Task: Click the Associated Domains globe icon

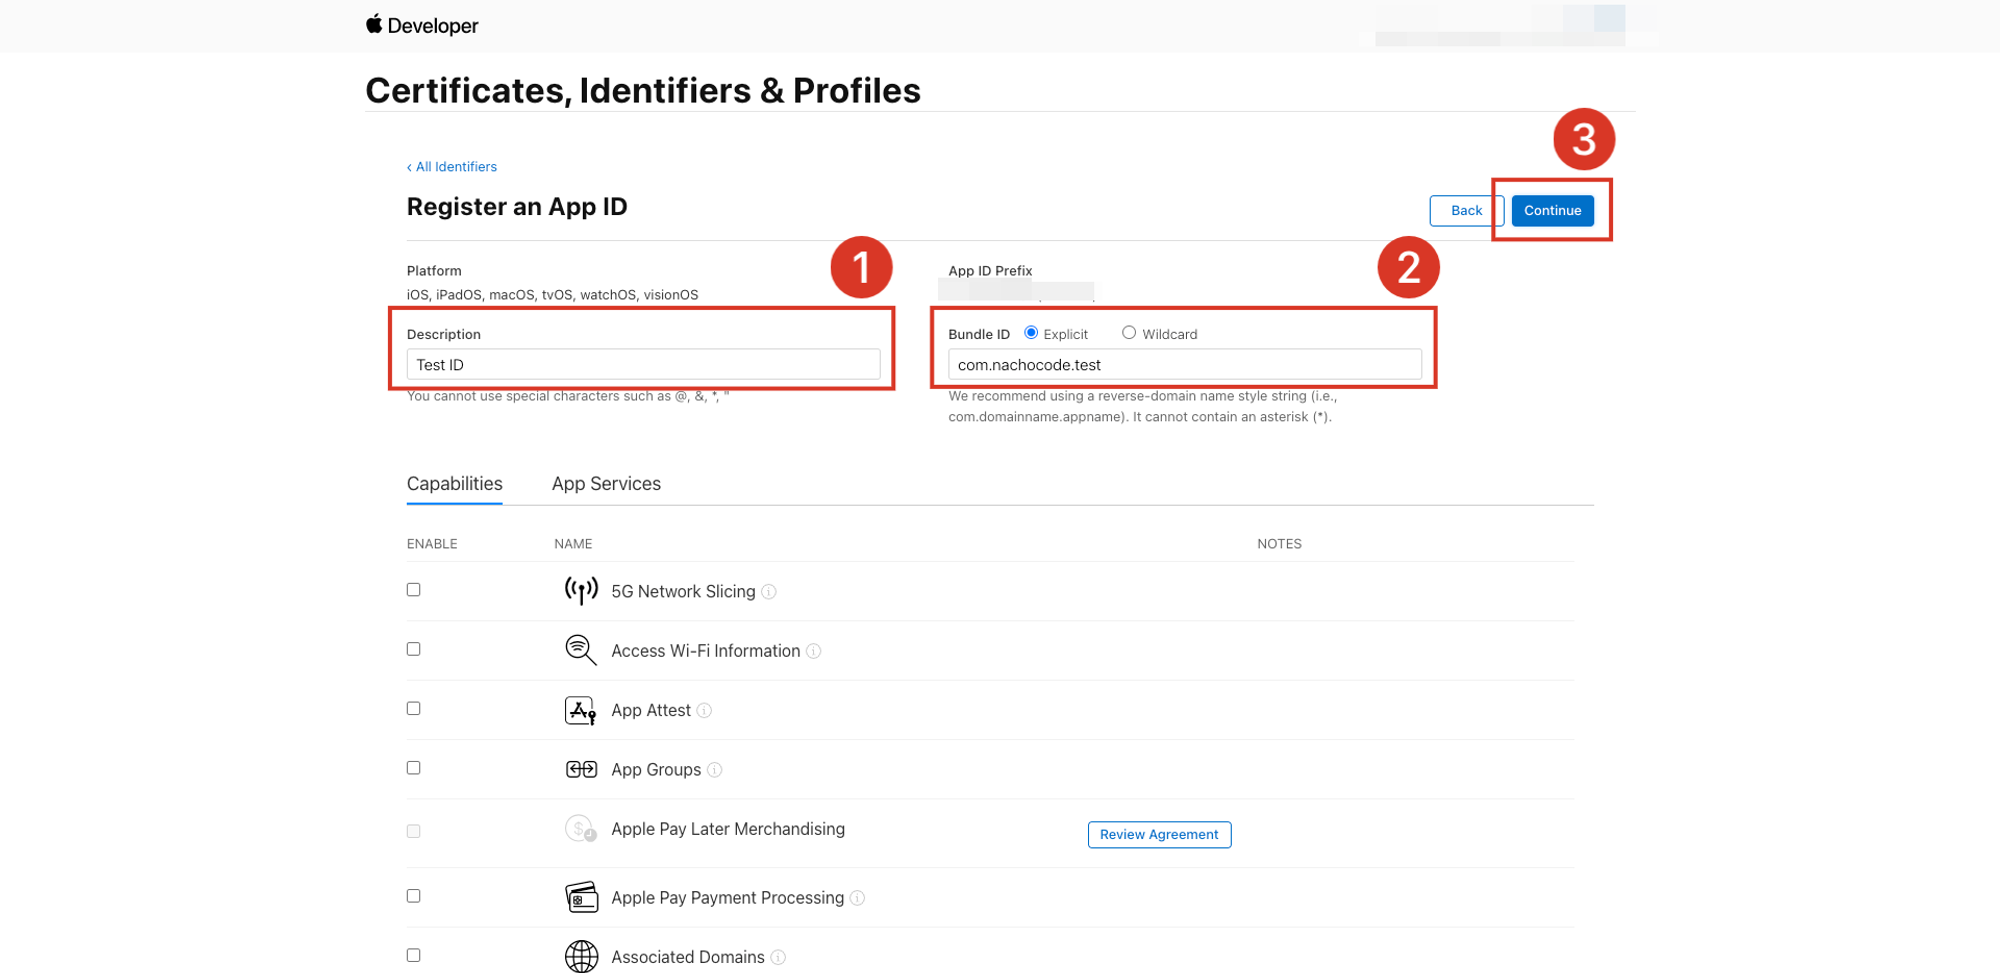Action: 581,956
